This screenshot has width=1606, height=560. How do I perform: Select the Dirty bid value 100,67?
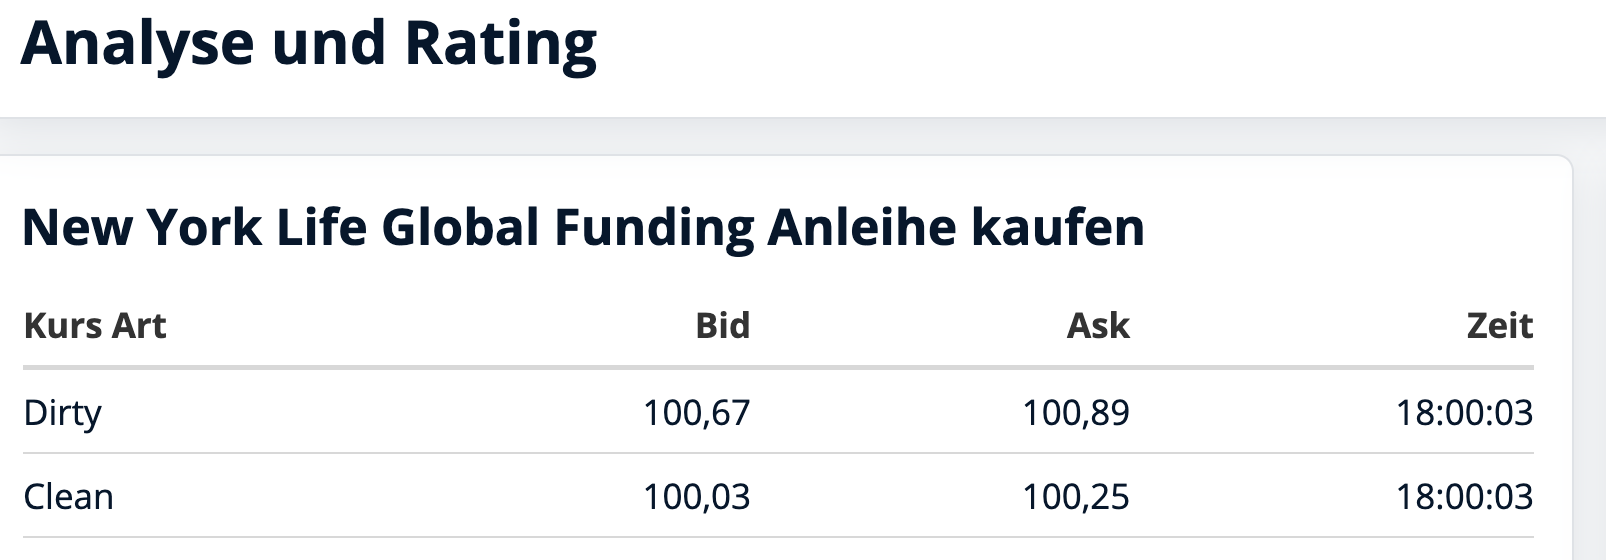pyautogui.click(x=696, y=413)
